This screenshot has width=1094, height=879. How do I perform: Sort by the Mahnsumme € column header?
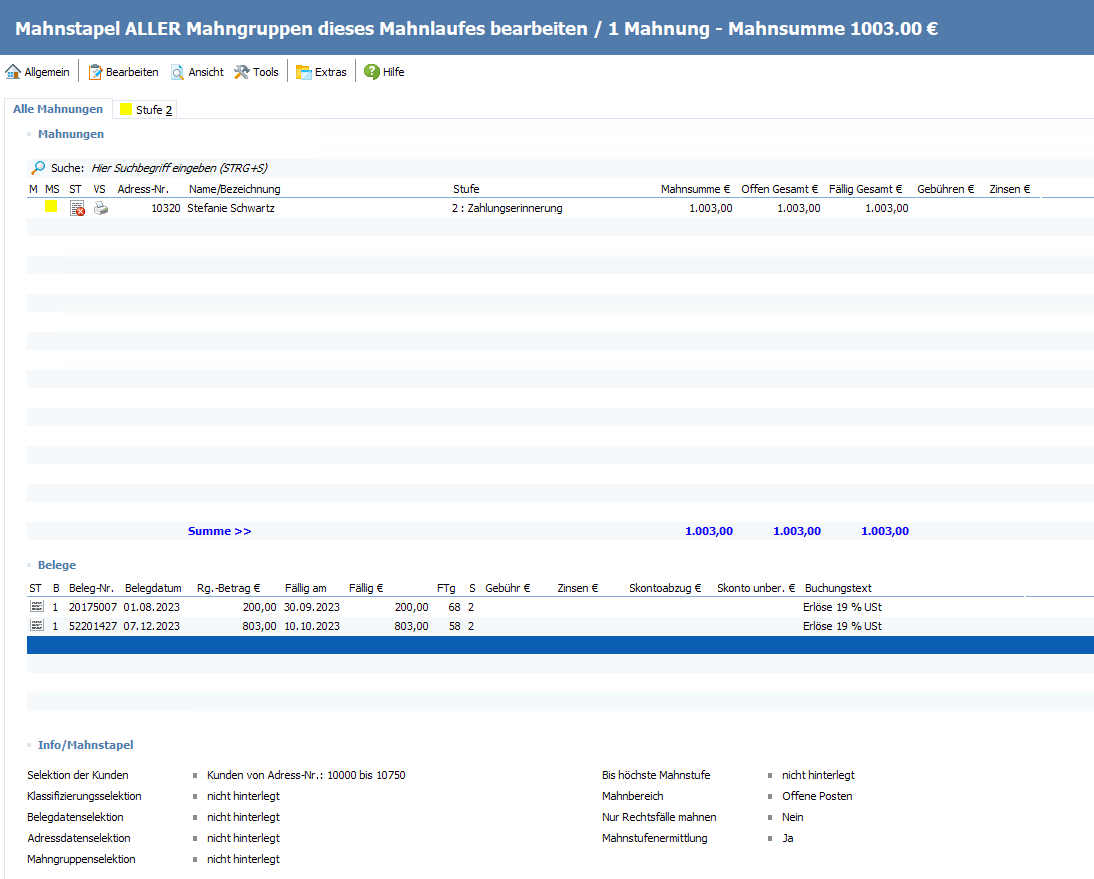click(695, 189)
